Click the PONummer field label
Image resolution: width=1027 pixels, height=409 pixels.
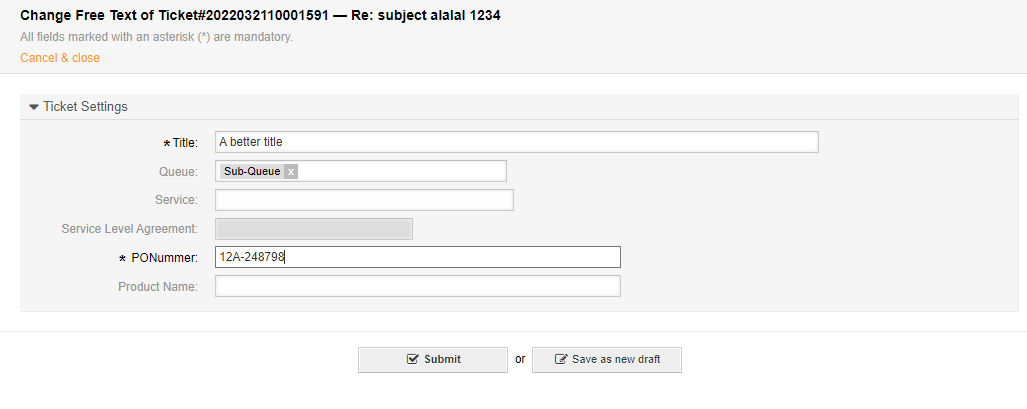point(164,258)
